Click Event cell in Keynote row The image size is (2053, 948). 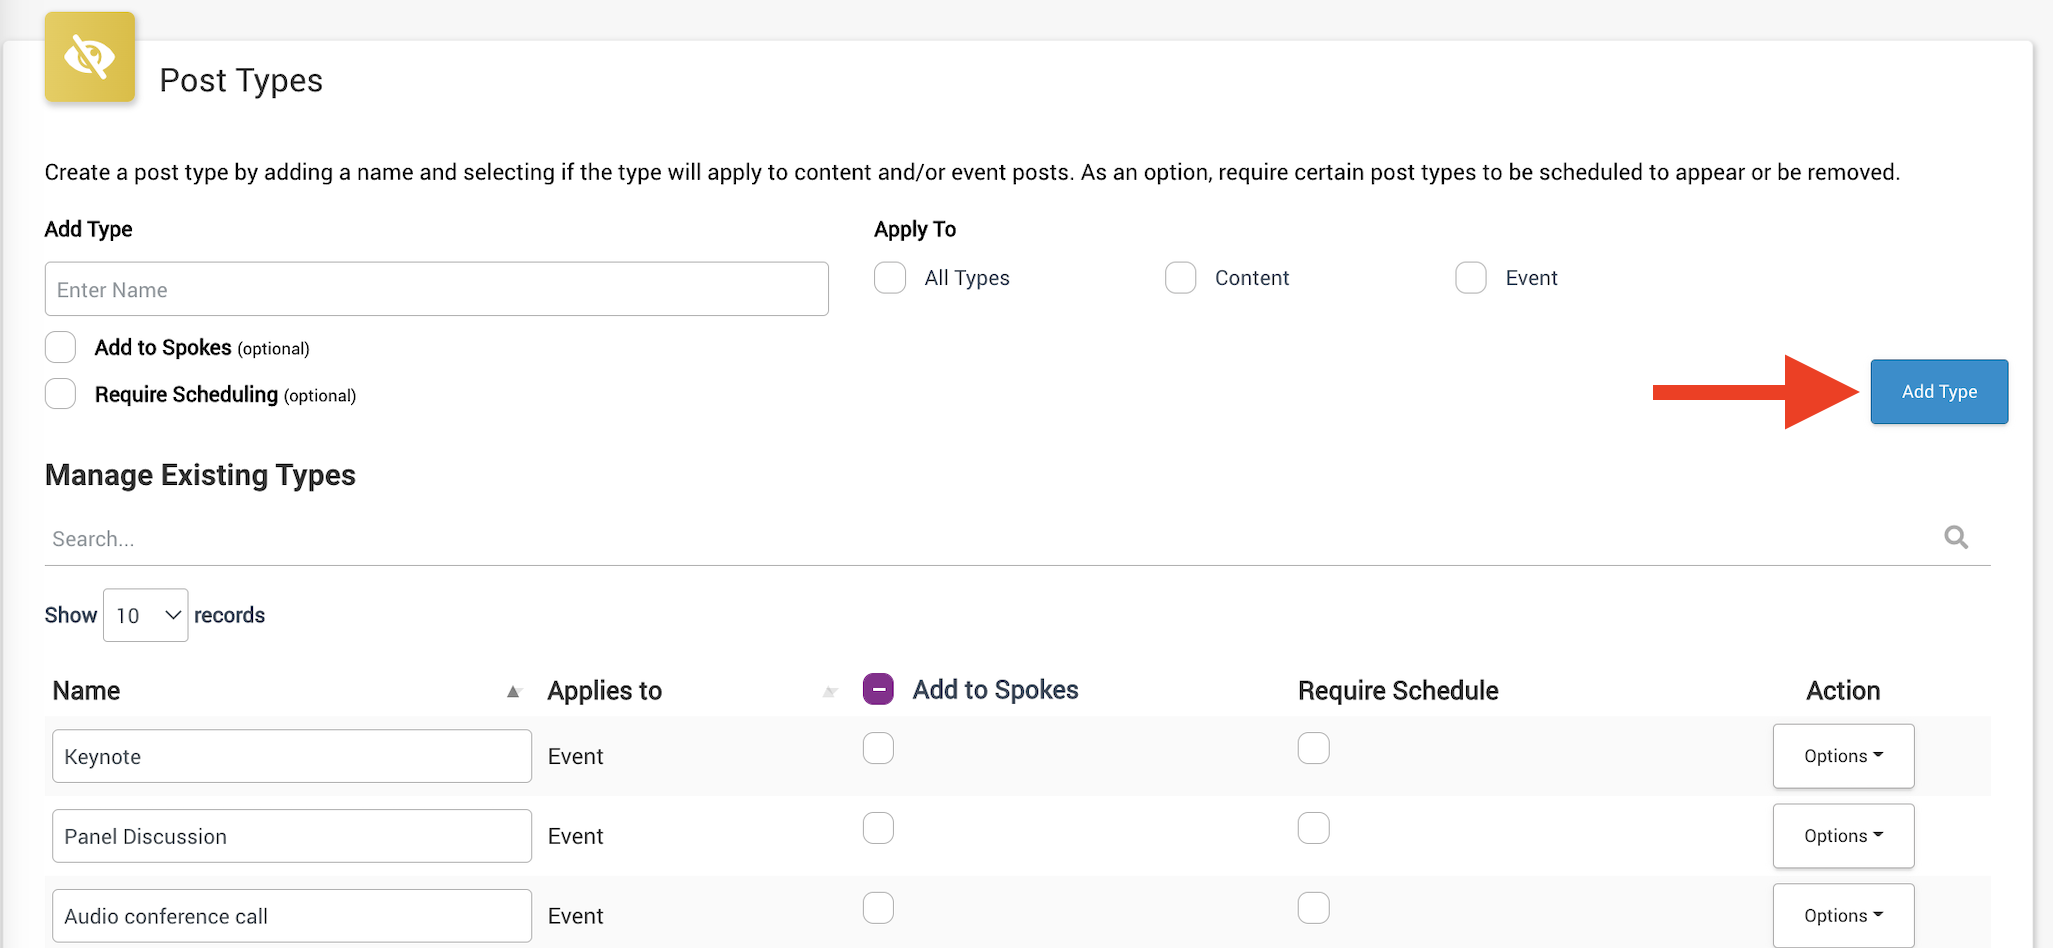pos(576,756)
